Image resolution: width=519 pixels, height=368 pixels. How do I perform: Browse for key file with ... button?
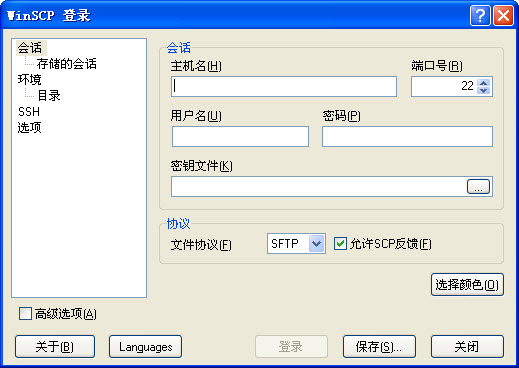pos(478,187)
